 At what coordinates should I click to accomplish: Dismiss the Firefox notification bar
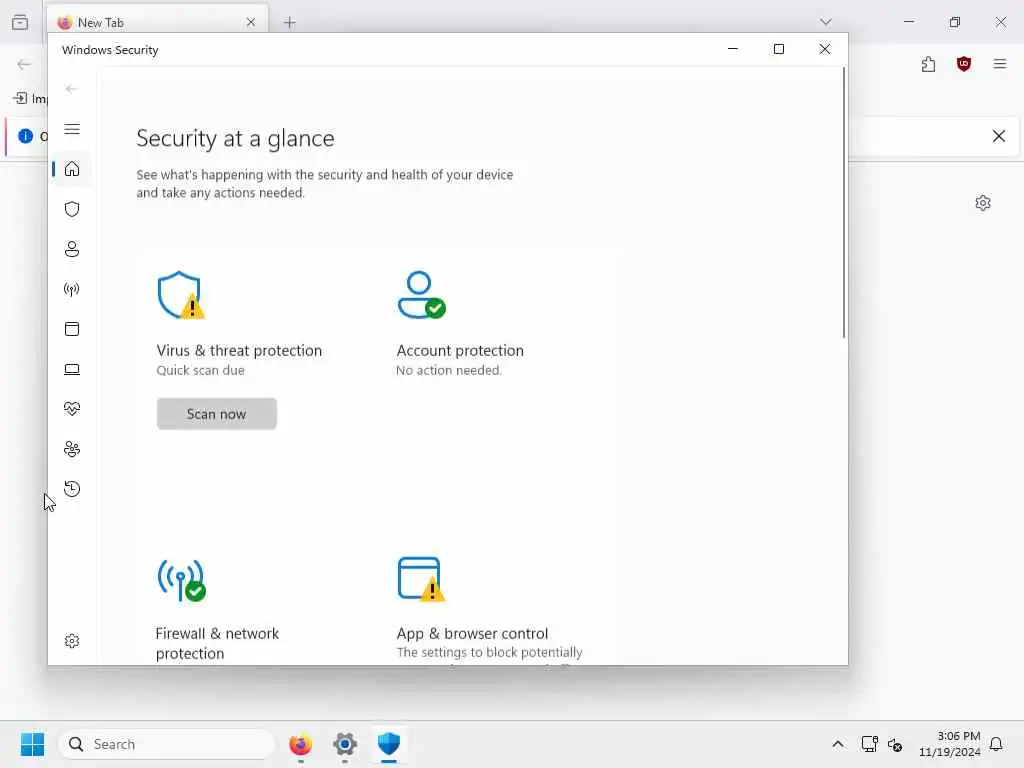(x=999, y=136)
